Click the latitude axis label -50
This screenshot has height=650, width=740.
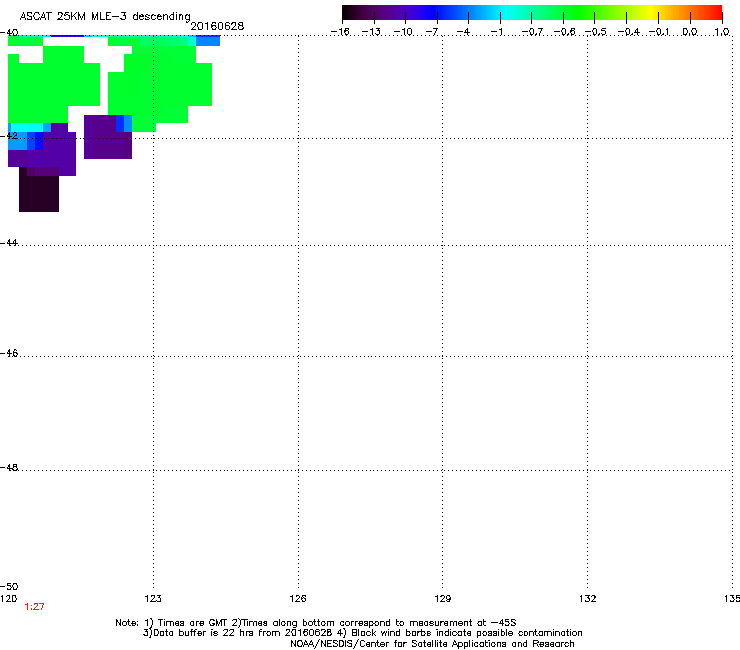[9, 586]
